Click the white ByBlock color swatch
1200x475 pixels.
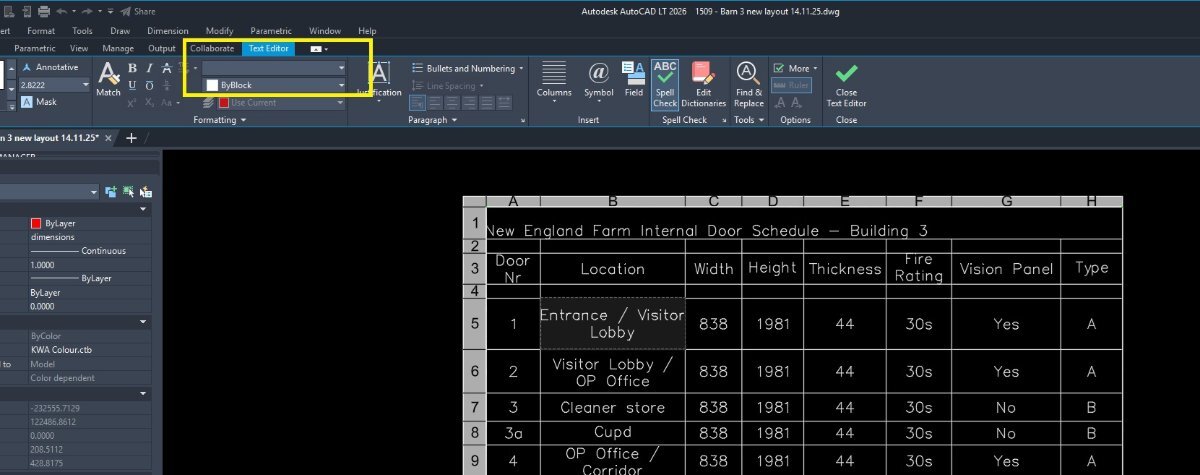[212, 86]
